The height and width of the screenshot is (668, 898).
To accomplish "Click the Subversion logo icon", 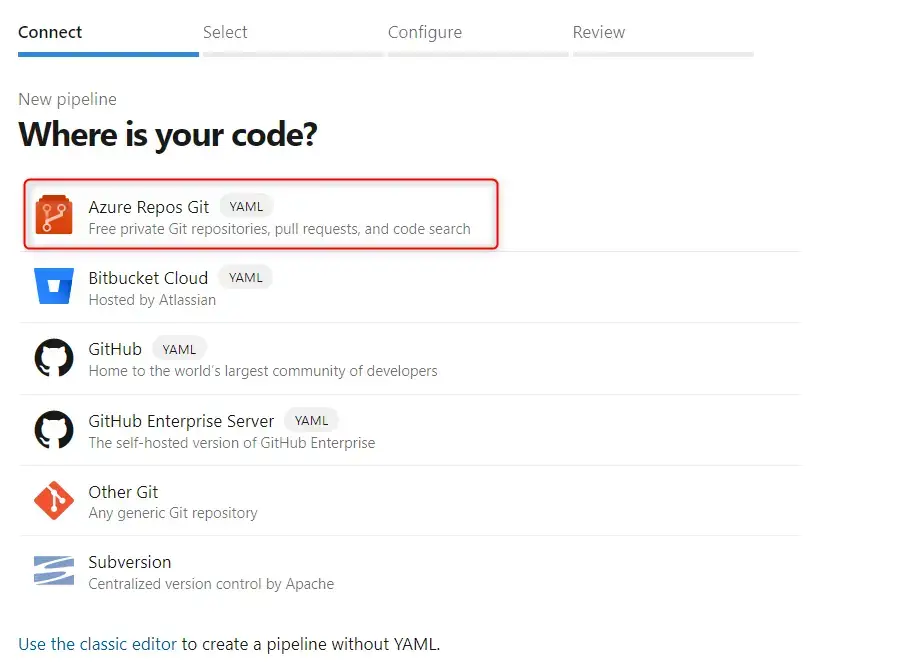I will pos(54,571).
